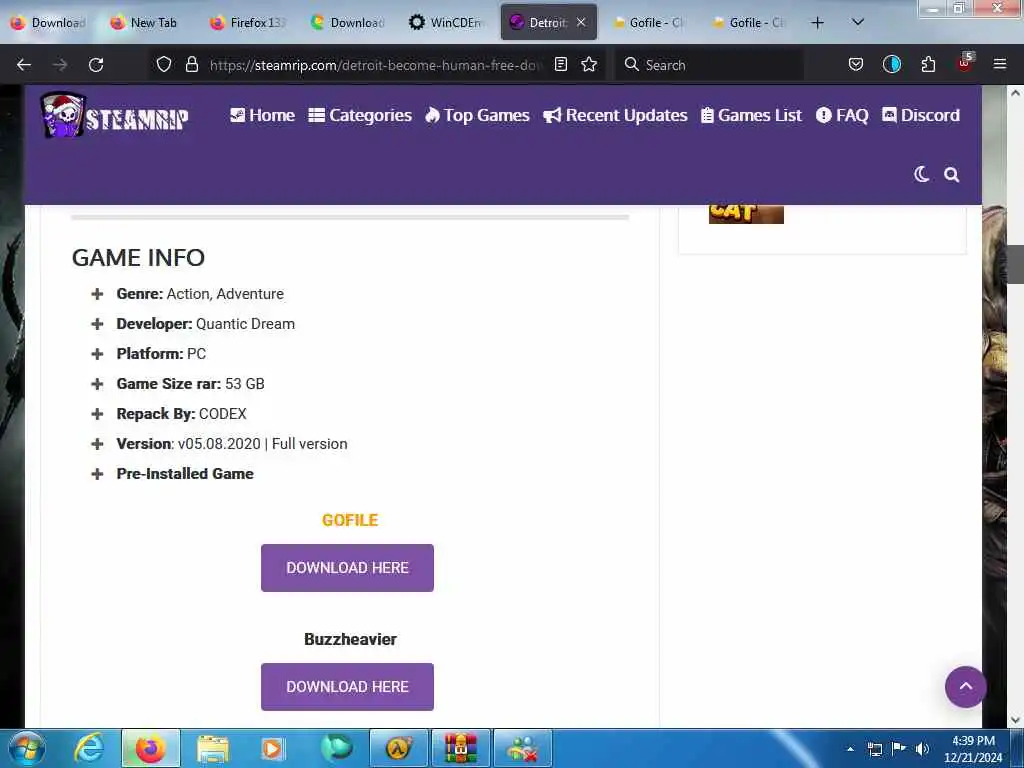
Task: Click the Buzzheavier Download Here button
Action: coord(347,687)
